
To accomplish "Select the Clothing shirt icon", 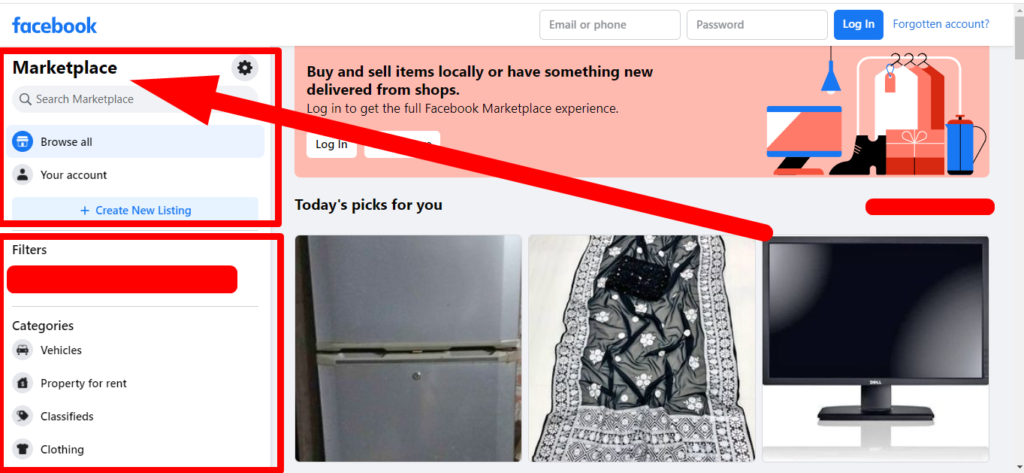I will pos(23,449).
